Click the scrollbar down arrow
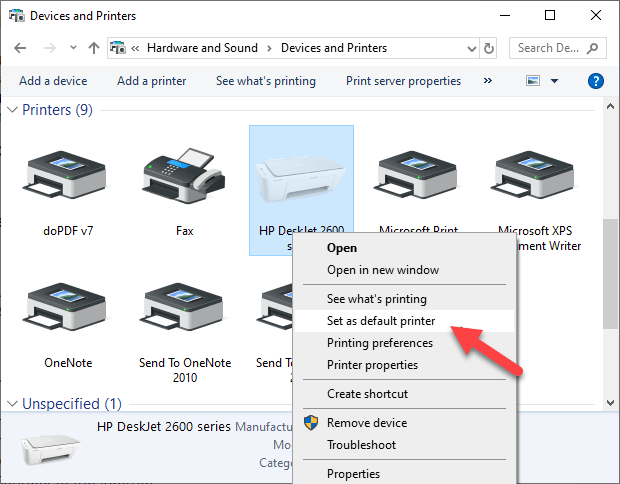 coord(610,403)
